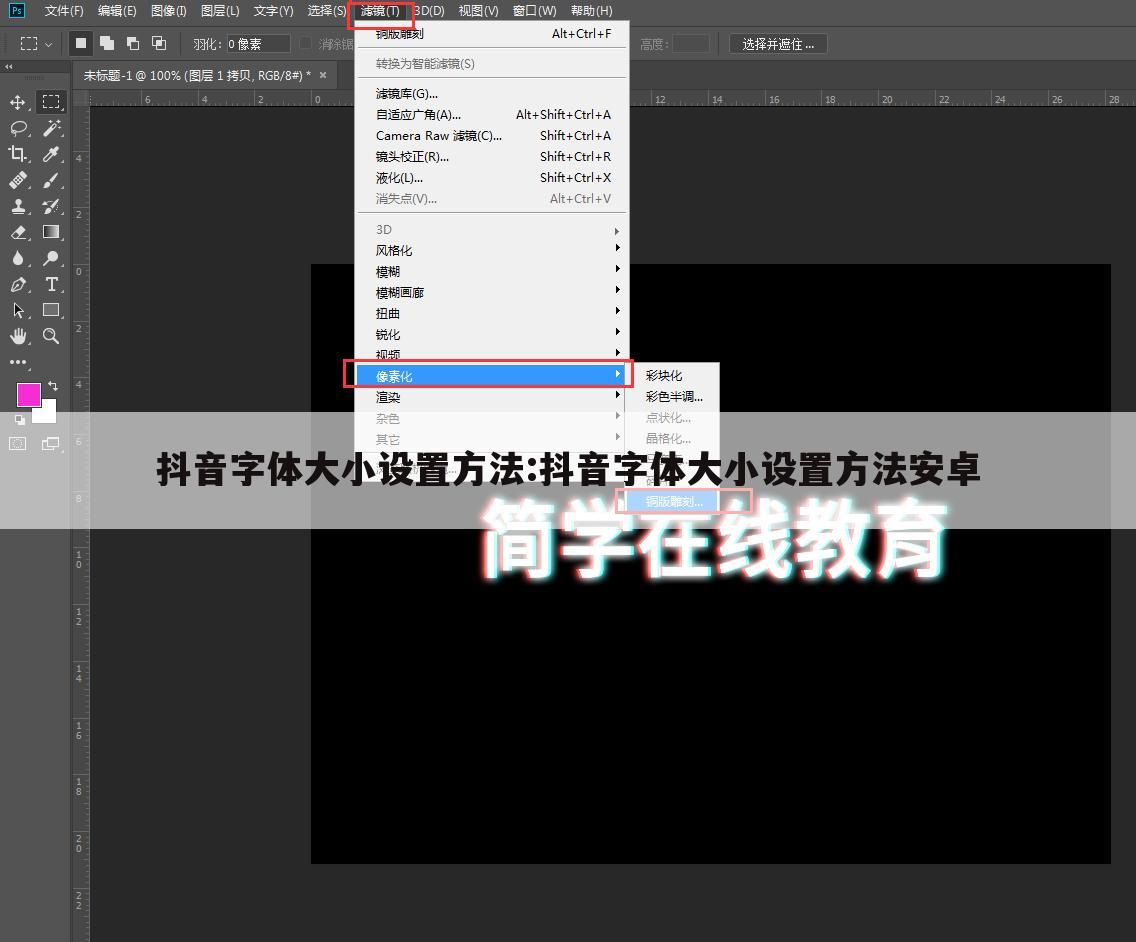The height and width of the screenshot is (942, 1136).
Task: Open the 帮助(H) menu
Action: tap(591, 11)
